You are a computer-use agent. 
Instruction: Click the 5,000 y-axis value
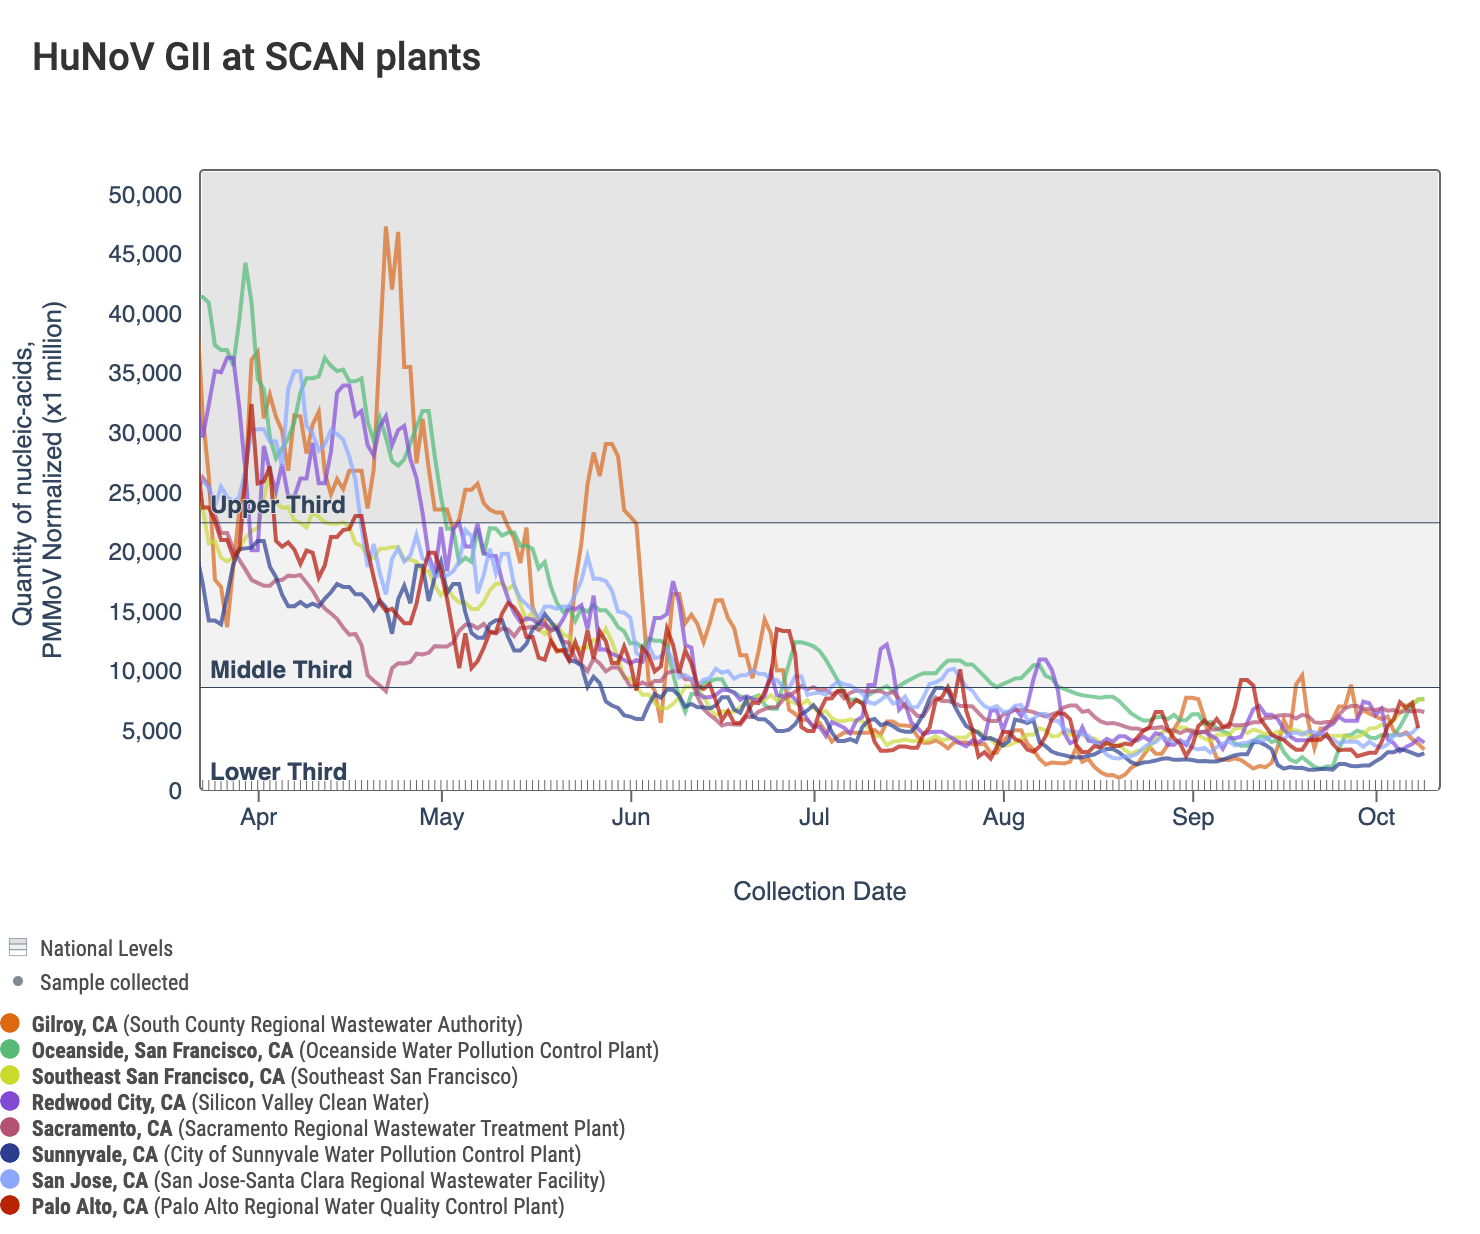click(x=153, y=731)
